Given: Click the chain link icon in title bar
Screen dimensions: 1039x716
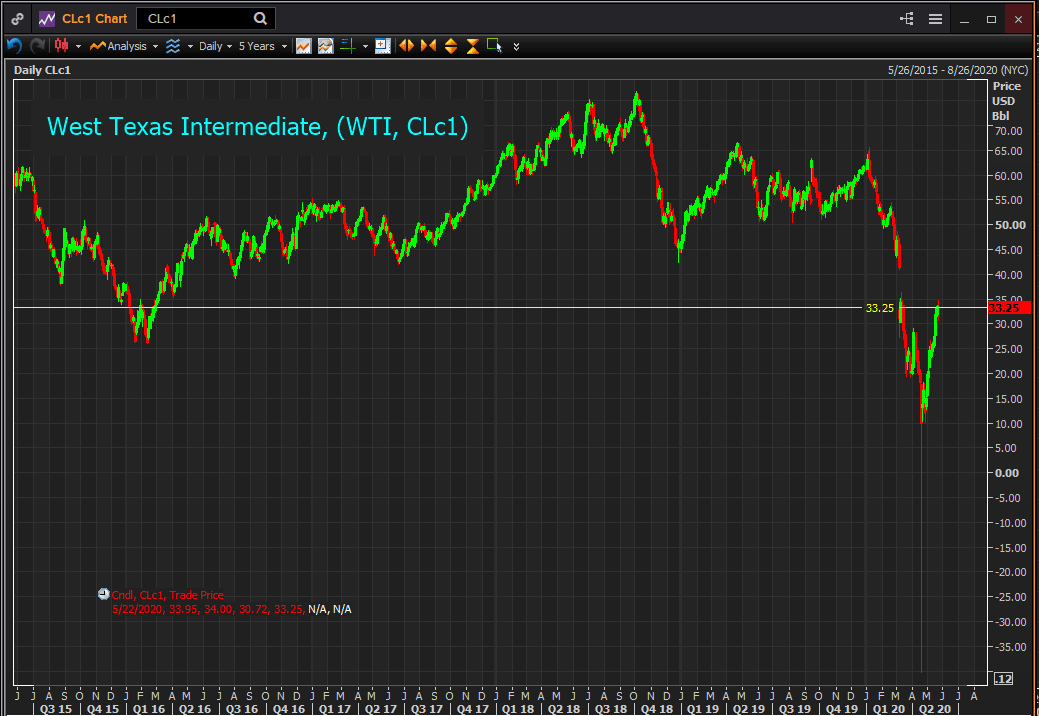Looking at the screenshot, I should tap(17, 19).
